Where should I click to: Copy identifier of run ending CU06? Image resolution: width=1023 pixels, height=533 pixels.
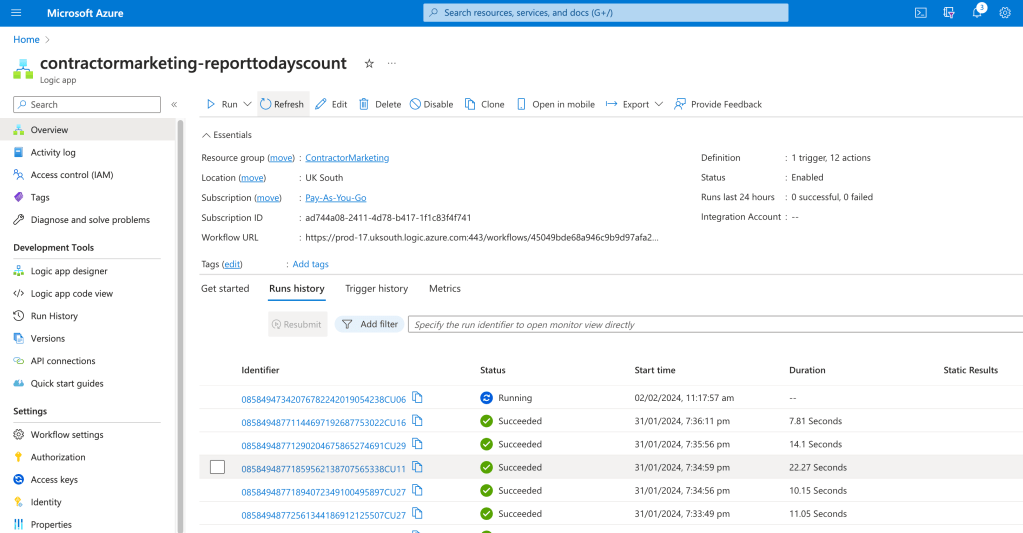418,397
